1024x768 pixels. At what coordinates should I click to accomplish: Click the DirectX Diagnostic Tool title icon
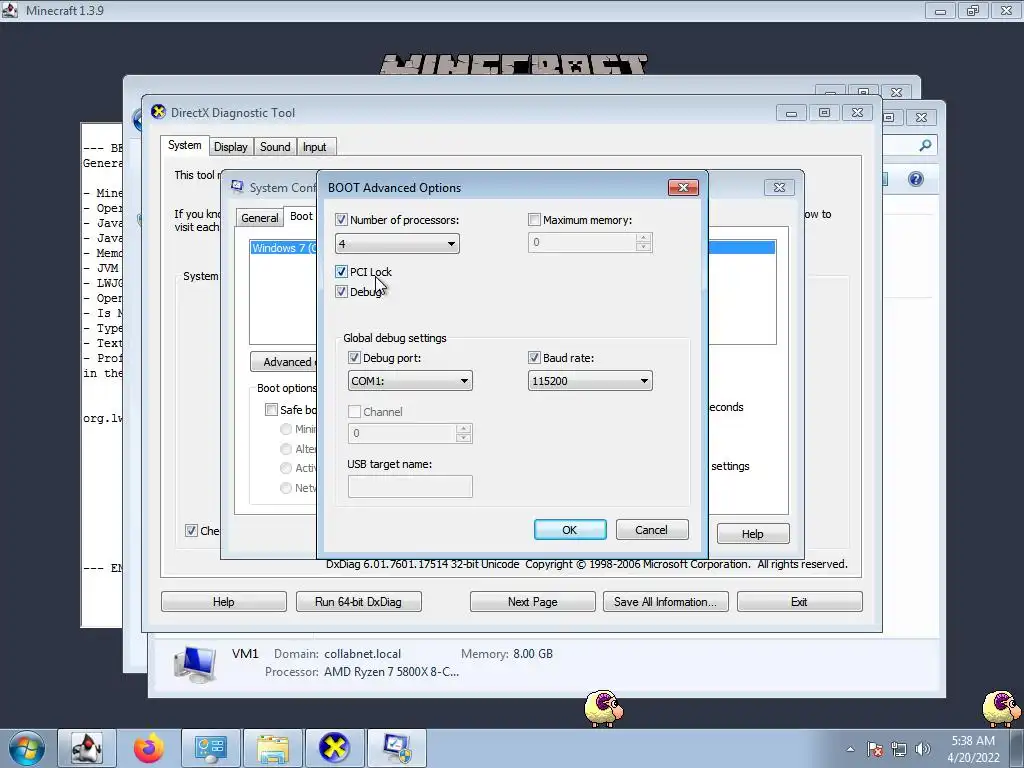158,112
